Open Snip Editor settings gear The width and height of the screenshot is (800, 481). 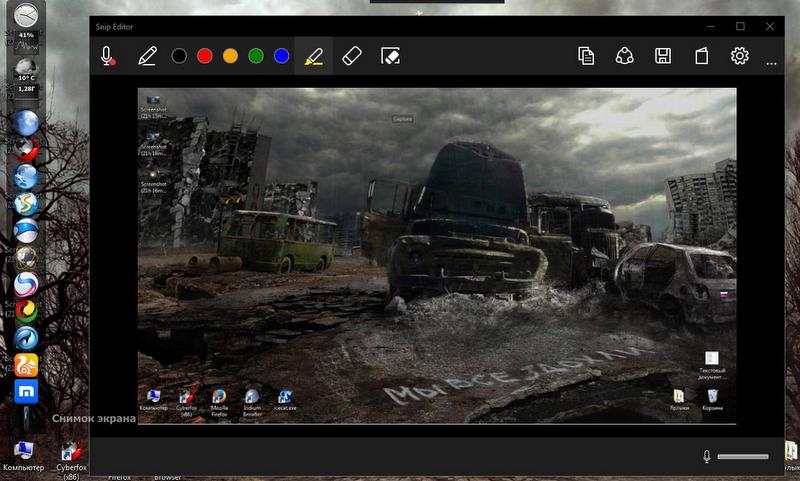pyautogui.click(x=739, y=56)
